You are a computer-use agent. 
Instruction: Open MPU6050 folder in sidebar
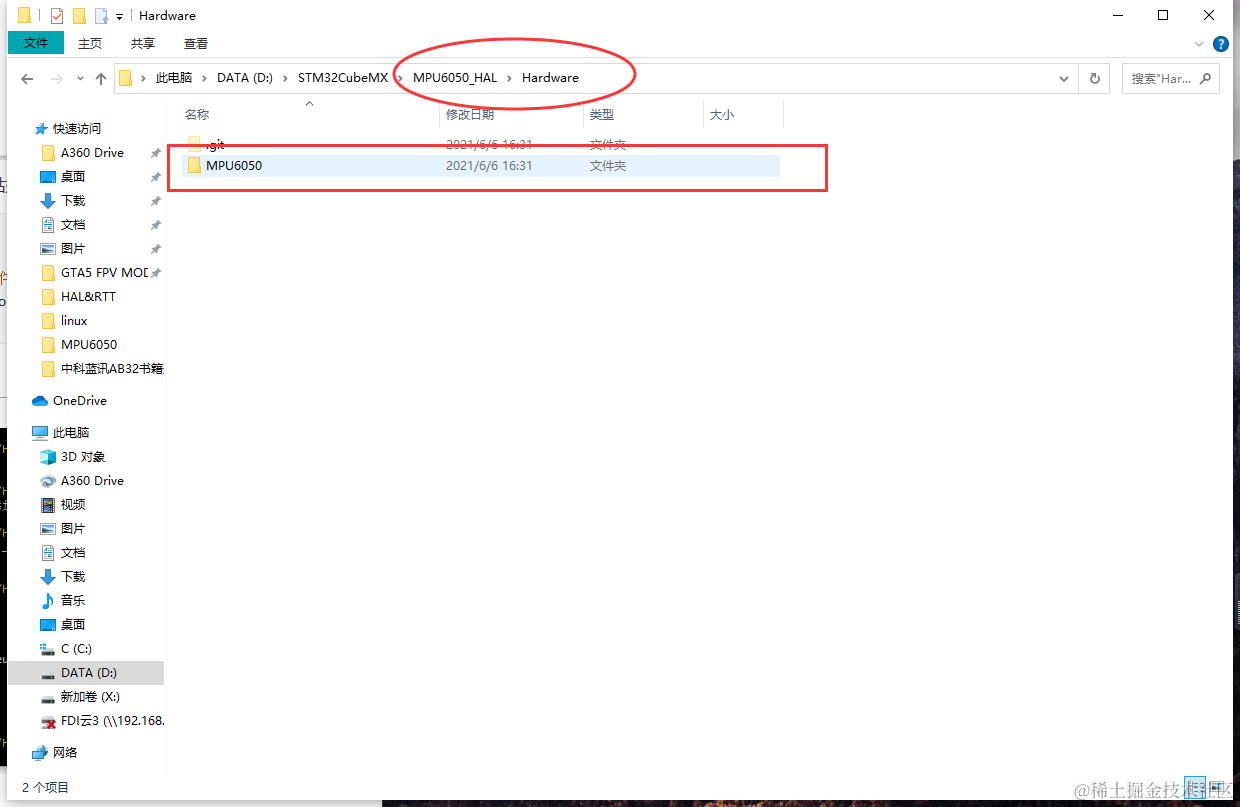point(88,345)
